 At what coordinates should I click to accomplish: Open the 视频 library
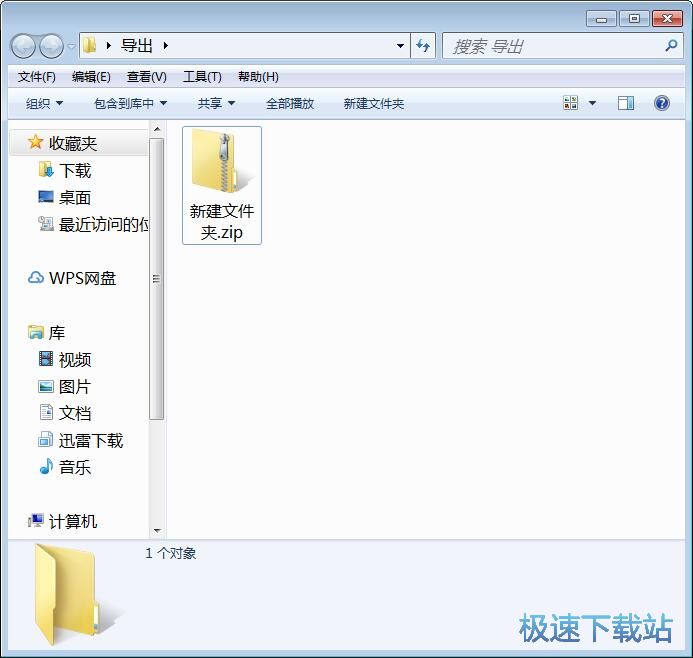point(75,360)
